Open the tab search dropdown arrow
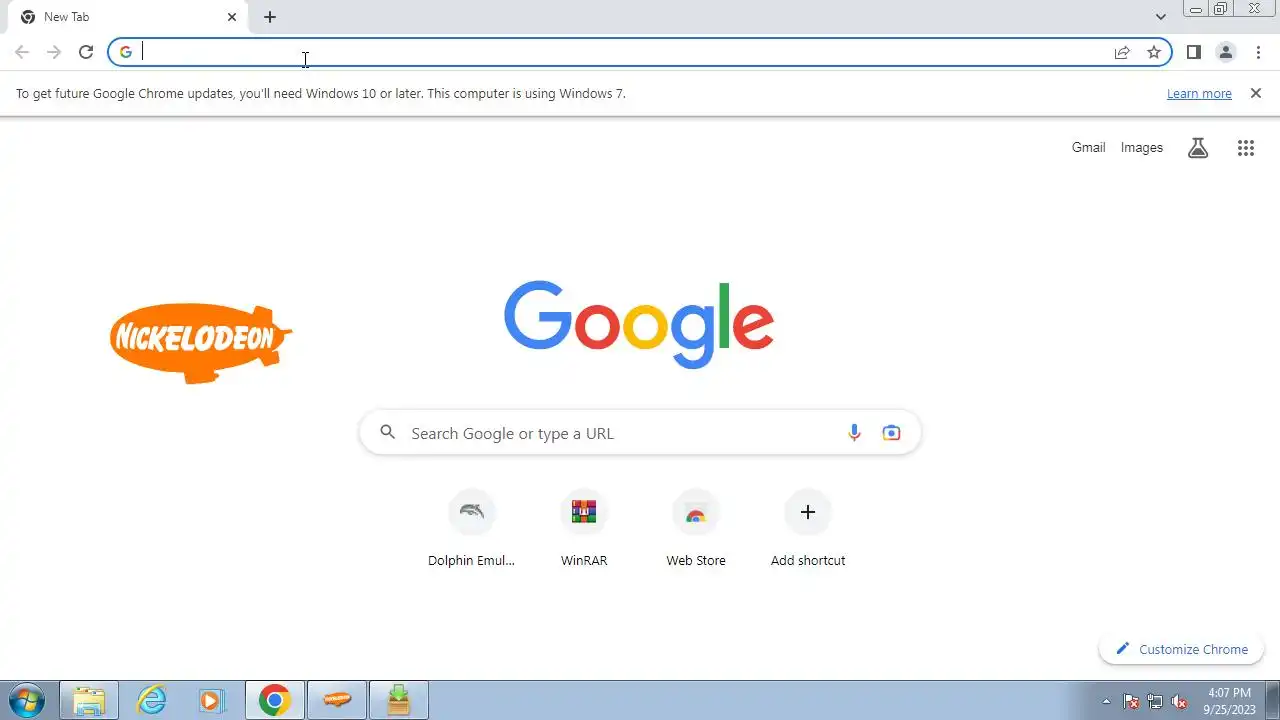 [x=1160, y=17]
